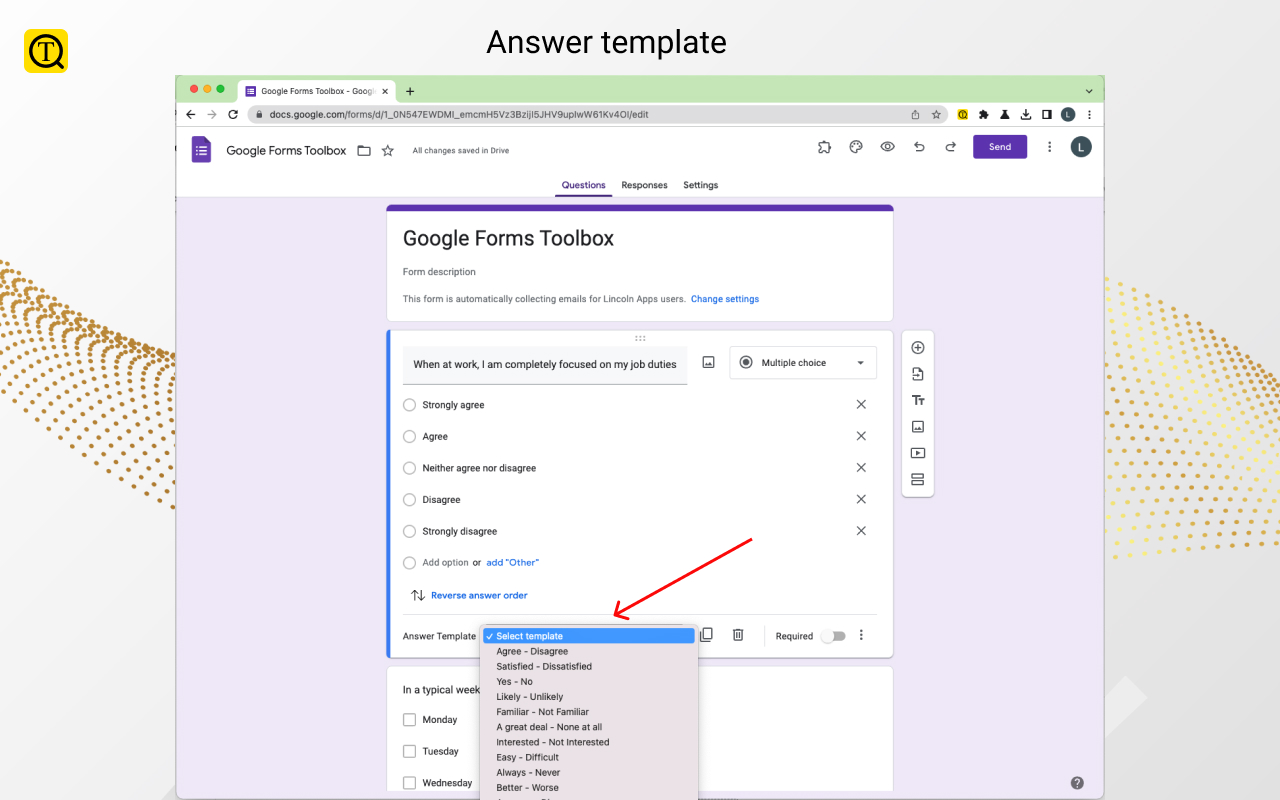Open the three-dot menu next to Send
1280x800 pixels.
pos(1049,147)
